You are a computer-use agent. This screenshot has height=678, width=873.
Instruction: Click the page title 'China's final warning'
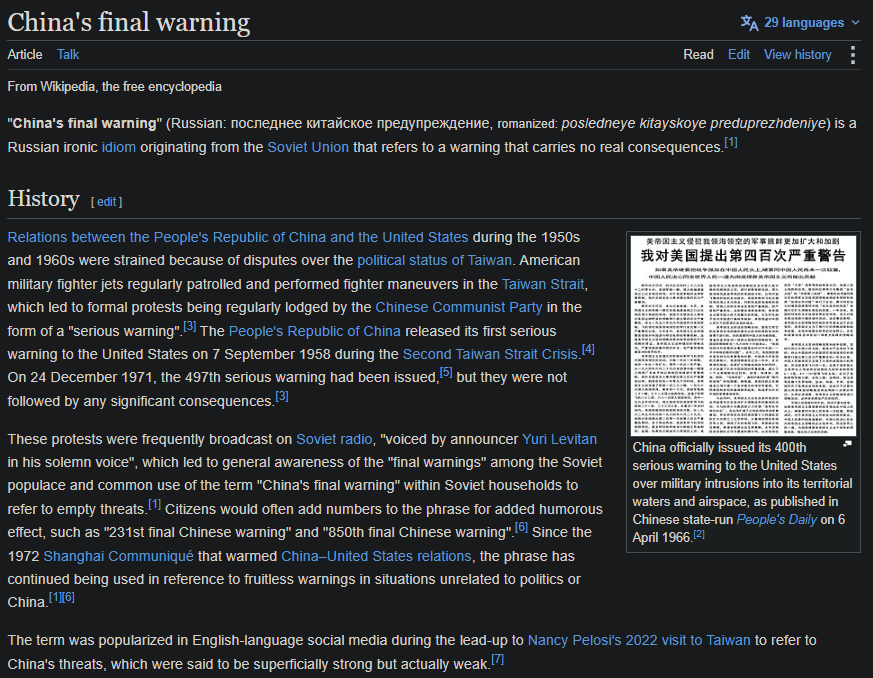[129, 23]
